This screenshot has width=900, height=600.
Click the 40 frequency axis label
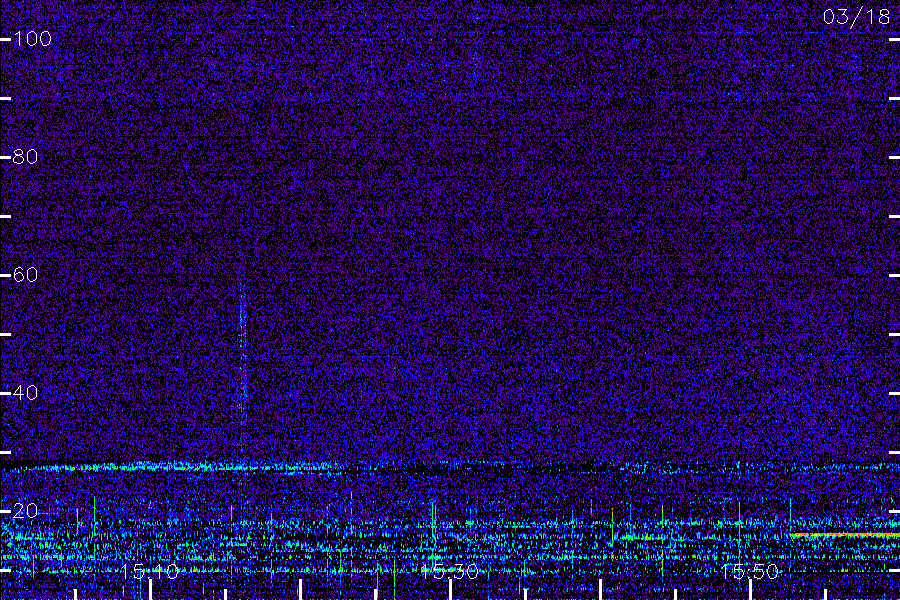(x=26, y=393)
